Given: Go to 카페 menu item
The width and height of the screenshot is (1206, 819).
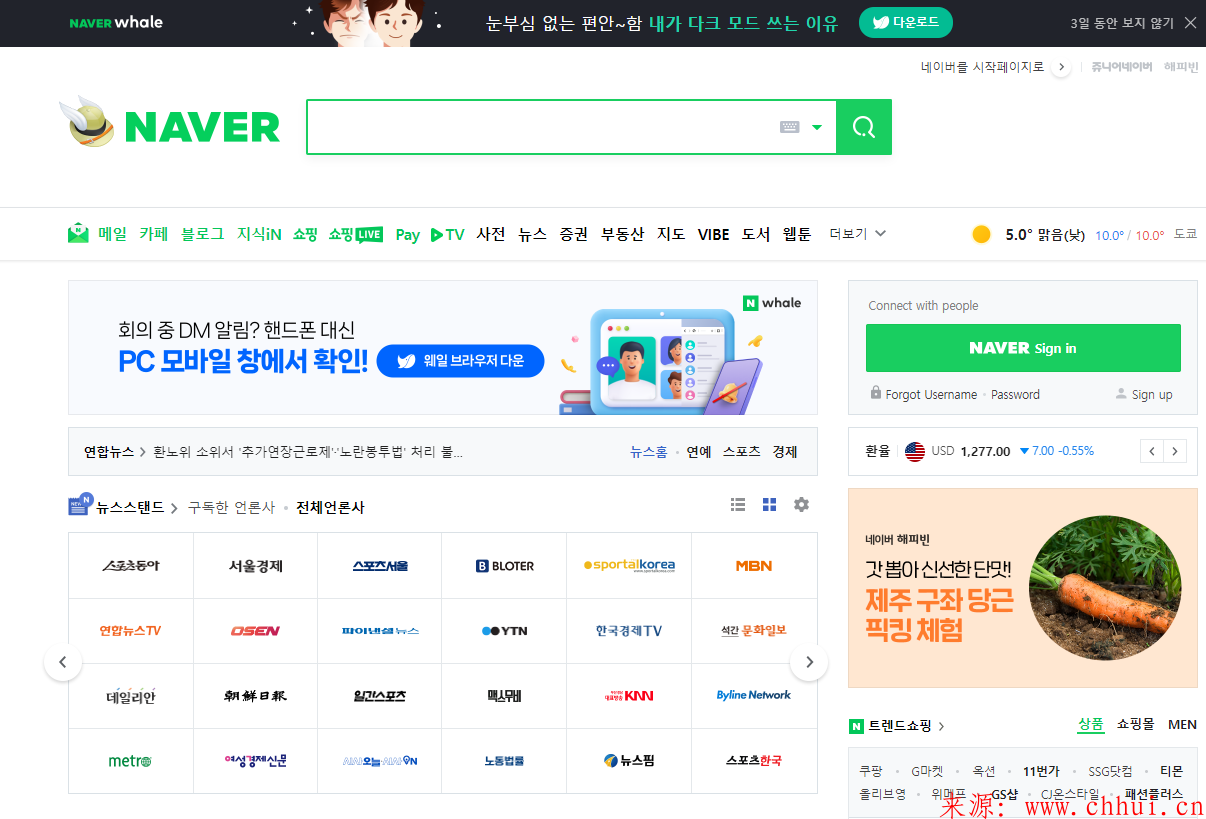Looking at the screenshot, I should (x=154, y=234).
